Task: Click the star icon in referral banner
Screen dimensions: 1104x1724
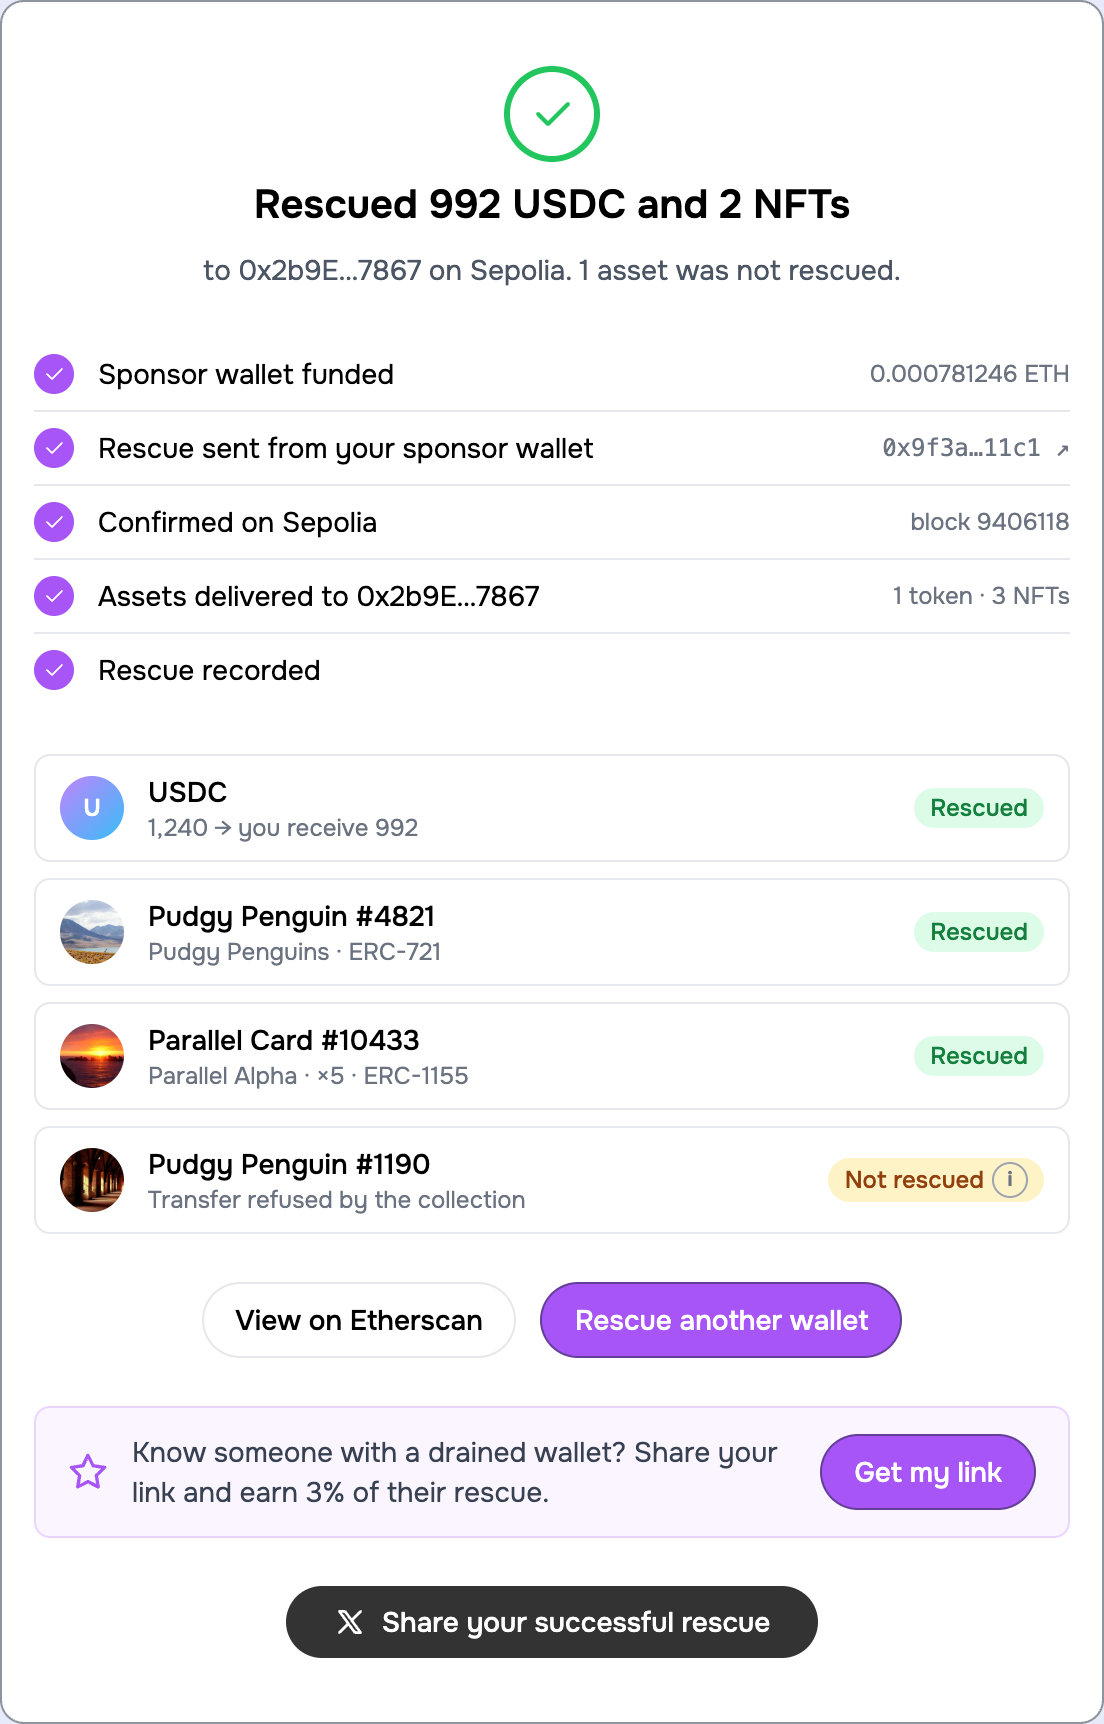Action: point(88,1471)
